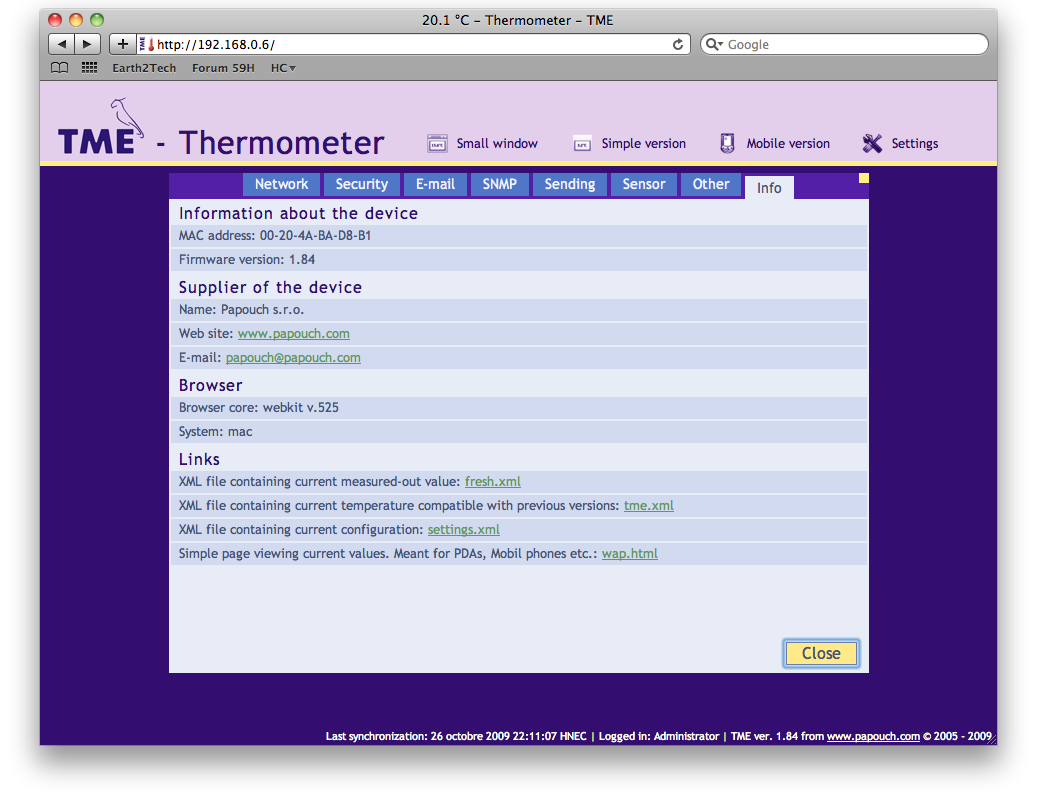Viewport: 1037px width, 800px height.
Task: Click the Small window text link
Action: 497,143
